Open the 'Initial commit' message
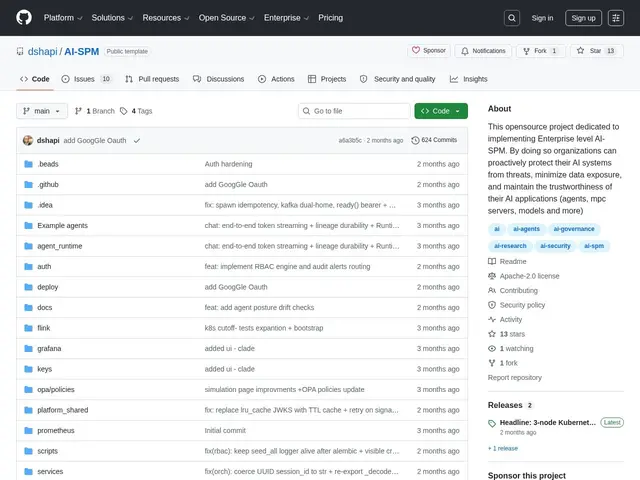This screenshot has width=640, height=480. click(225, 431)
